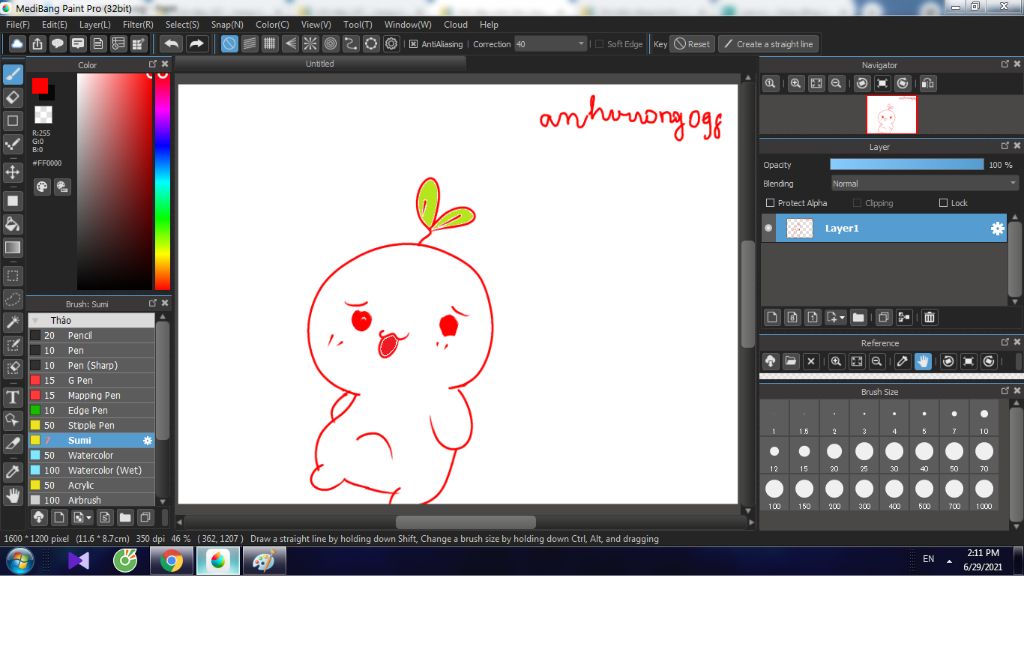Click the delete layer trash icon
Image resolution: width=1024 pixels, height=661 pixels.
[929, 317]
